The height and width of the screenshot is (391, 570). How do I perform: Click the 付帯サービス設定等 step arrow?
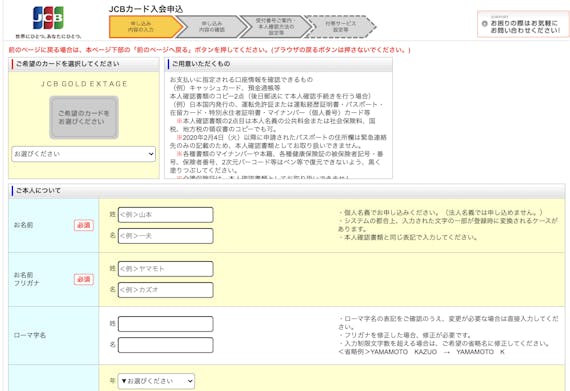pos(340,27)
